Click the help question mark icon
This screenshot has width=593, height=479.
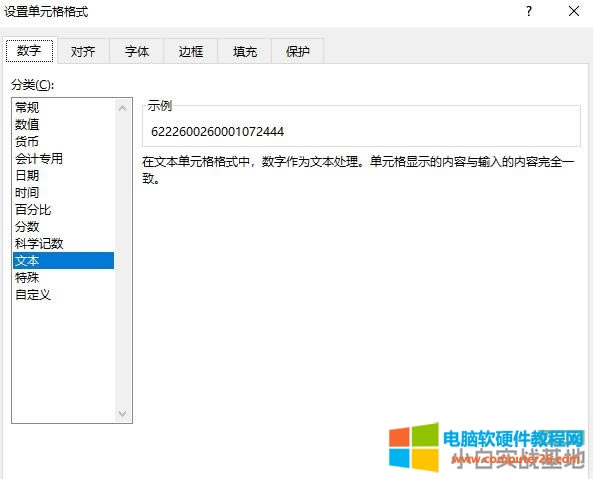coord(529,11)
